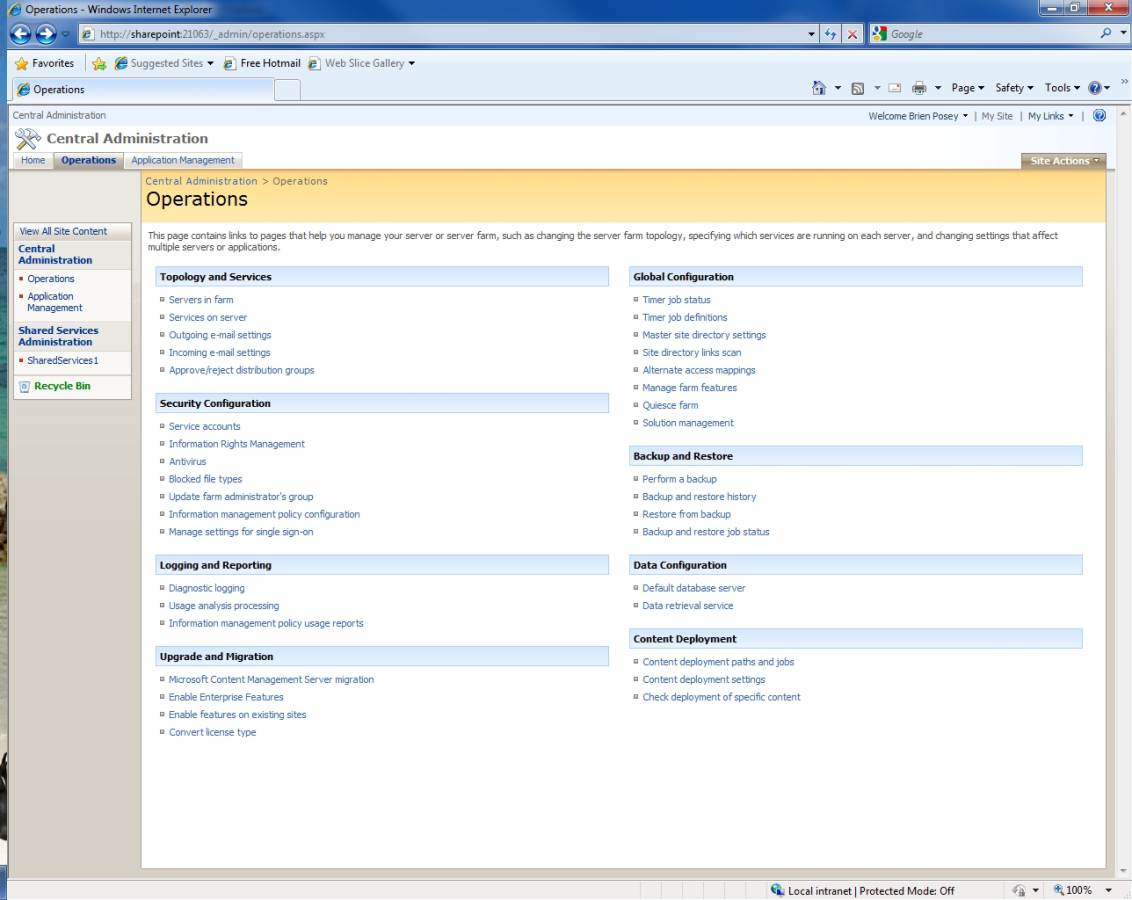Viewport: 1132px width, 900px height.
Task: Open the Recycle Bin from sidebar
Action: click(62, 386)
